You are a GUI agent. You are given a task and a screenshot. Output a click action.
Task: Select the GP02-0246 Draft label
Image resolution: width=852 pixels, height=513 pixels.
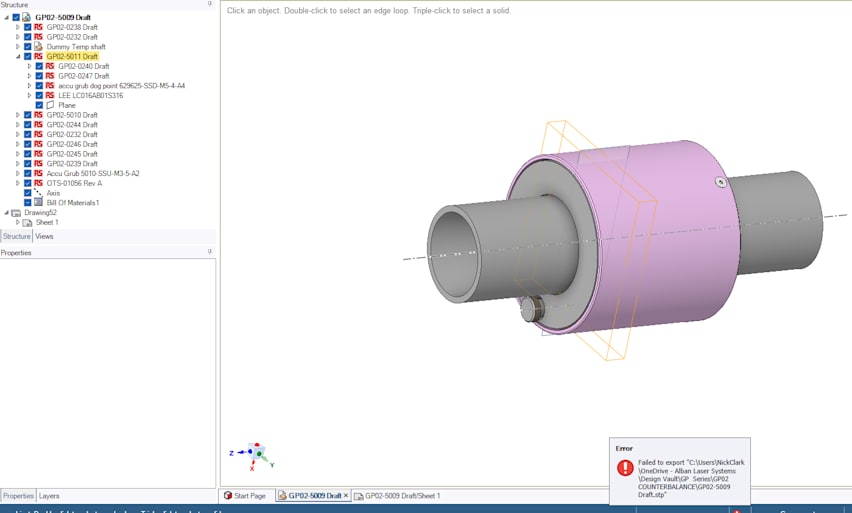tap(72, 145)
